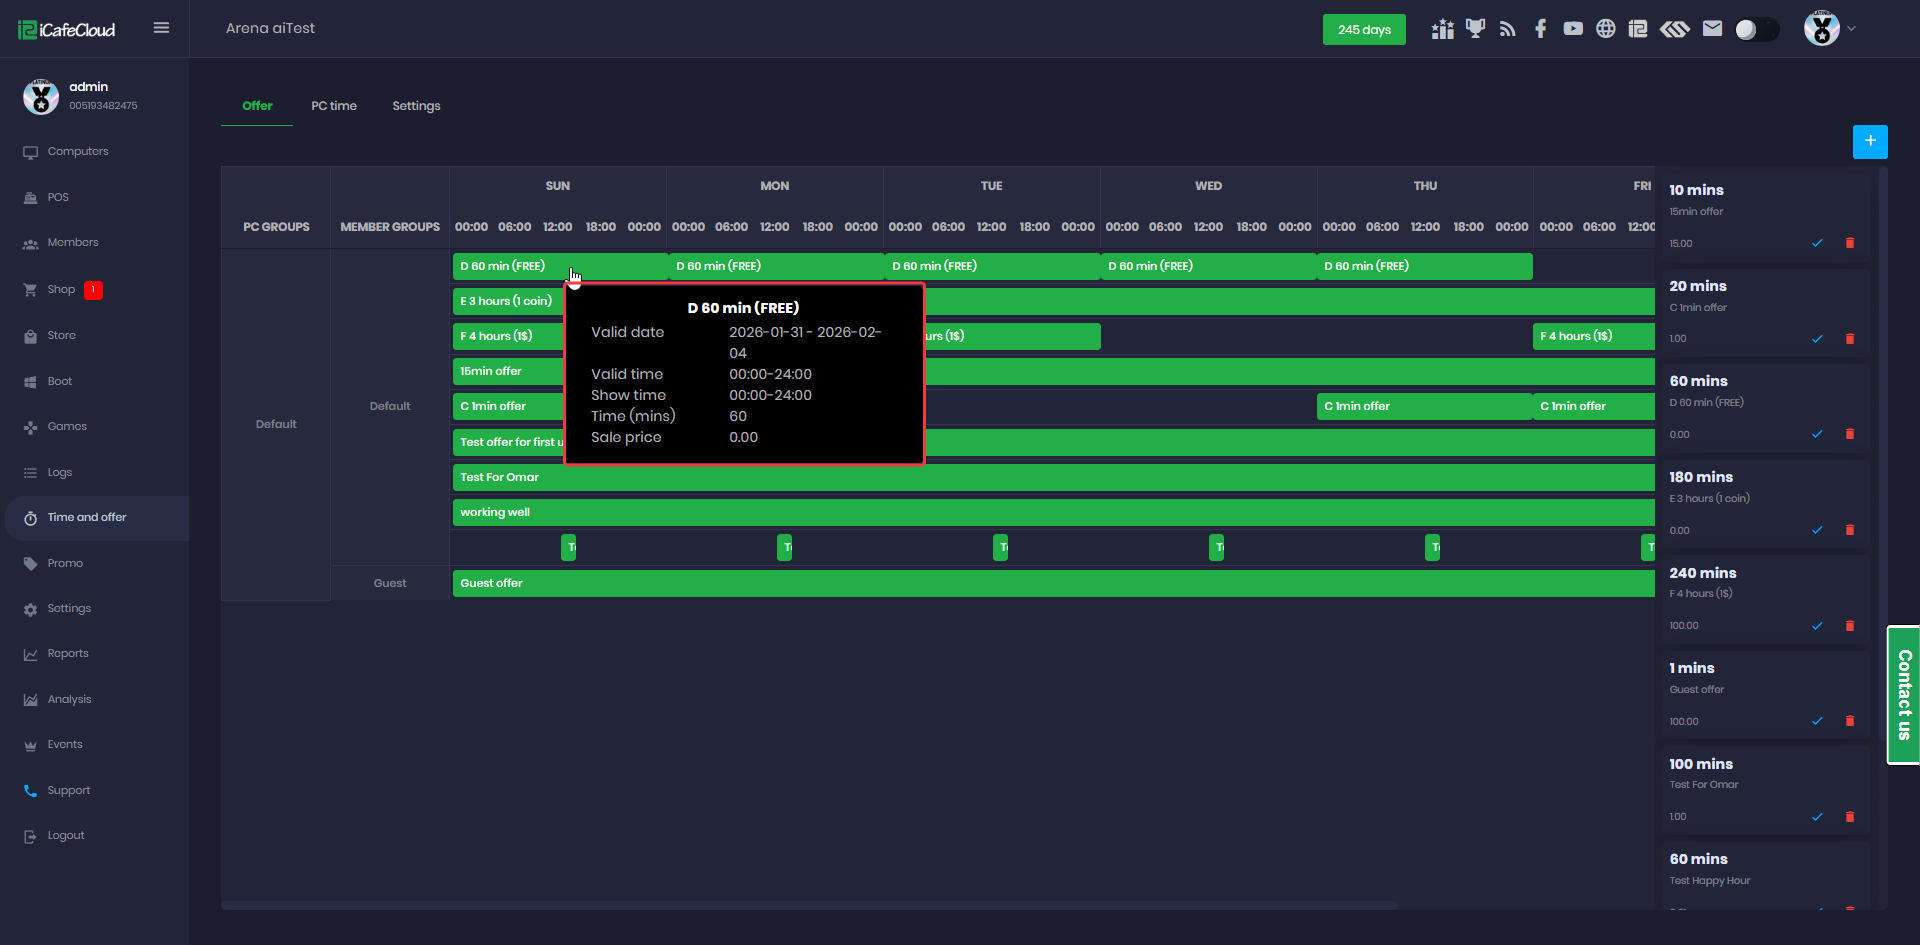Expand the profile avatar dropdown arrow
This screenshot has width=1920, height=945.
point(1852,29)
